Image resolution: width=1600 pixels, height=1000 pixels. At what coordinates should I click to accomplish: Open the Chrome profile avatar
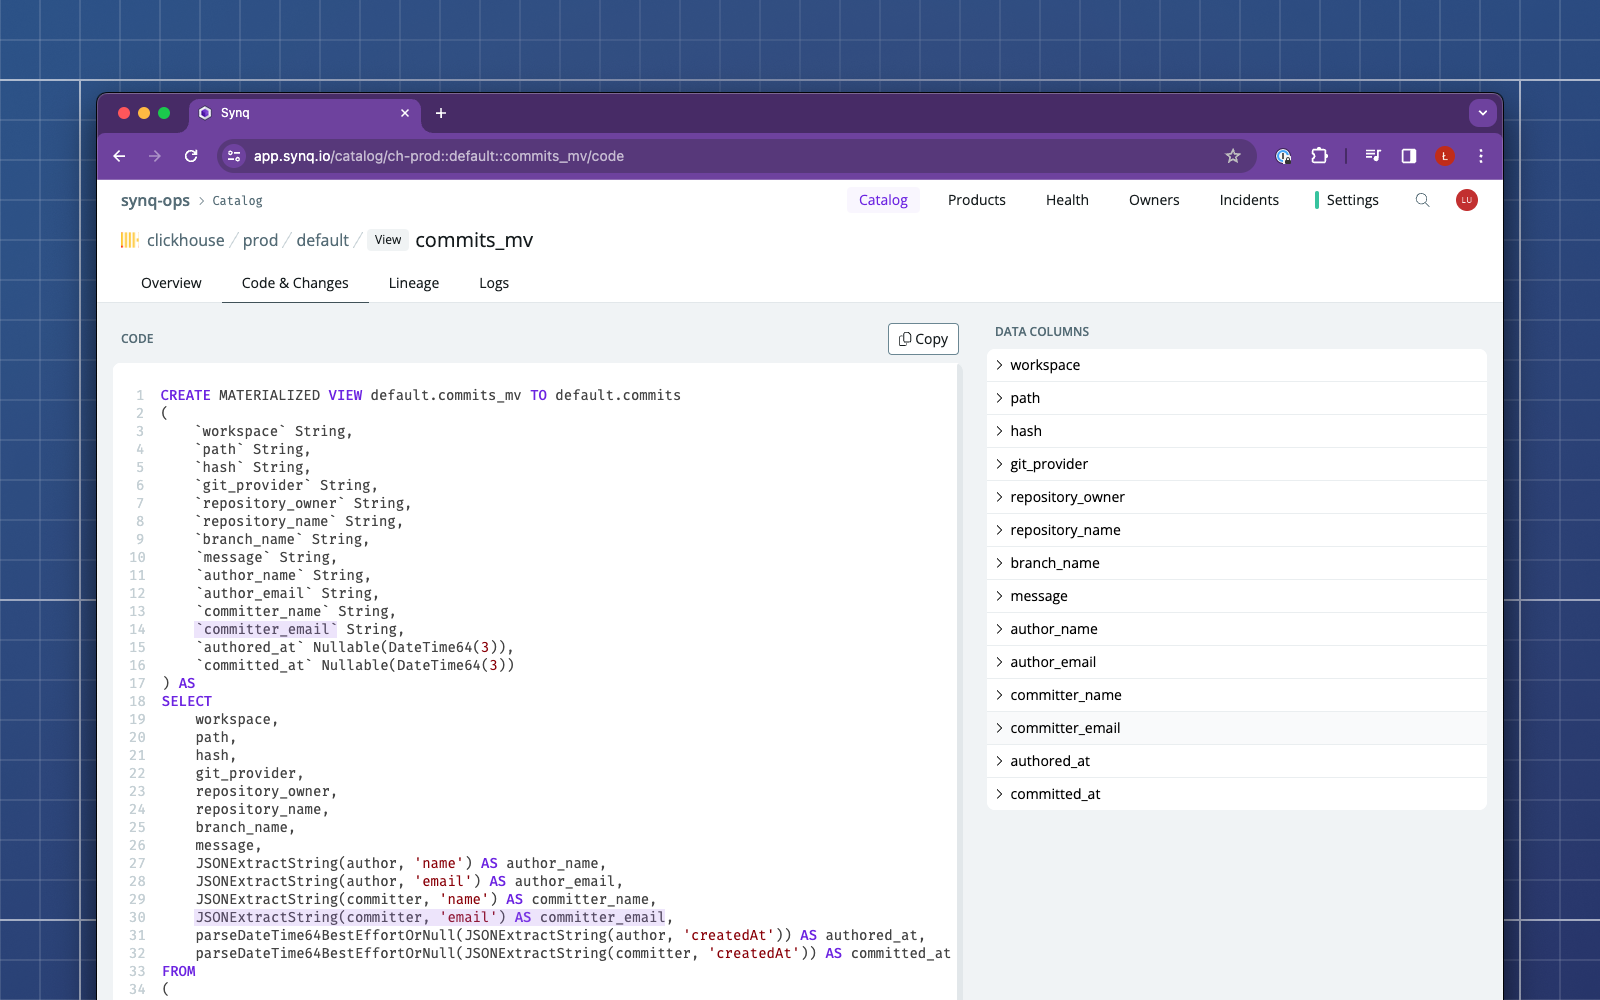click(x=1445, y=156)
